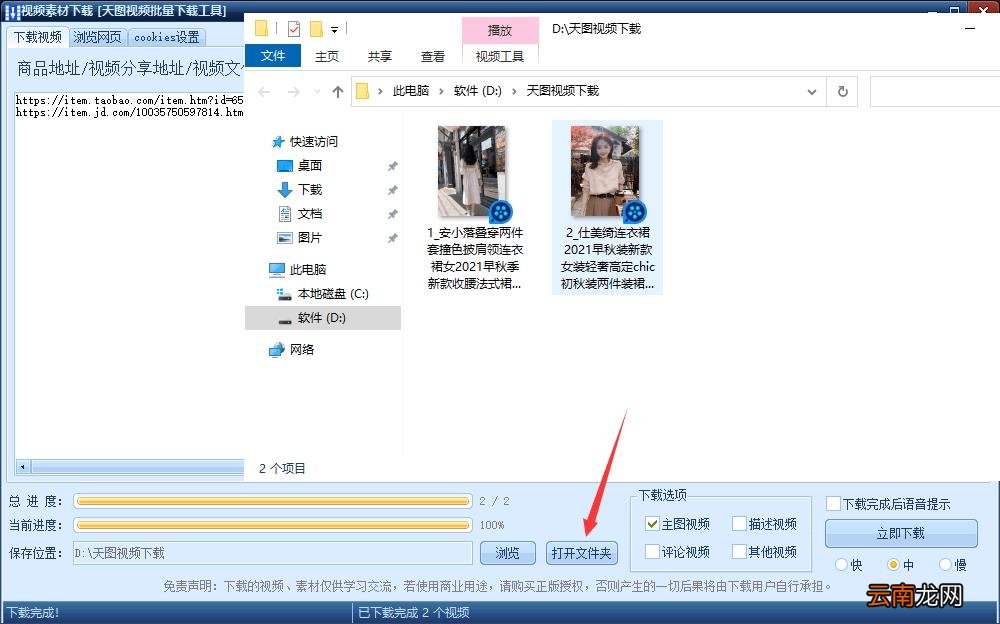Open the 文件 menu tab in Explorer
This screenshot has height=624, width=1000.
[273, 56]
